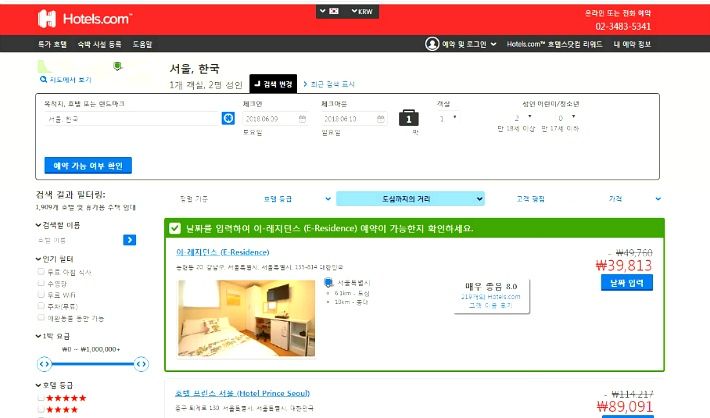Enable swimming pool filter checkbox
Viewport: 710px width, 418px height.
[x=41, y=283]
